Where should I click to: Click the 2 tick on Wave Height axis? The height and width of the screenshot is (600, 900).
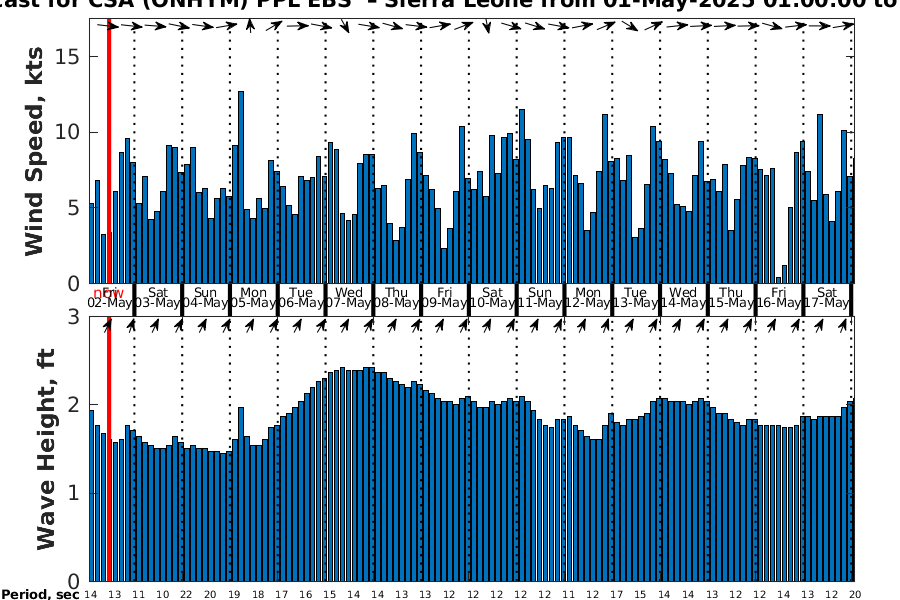pyautogui.click(x=74, y=405)
